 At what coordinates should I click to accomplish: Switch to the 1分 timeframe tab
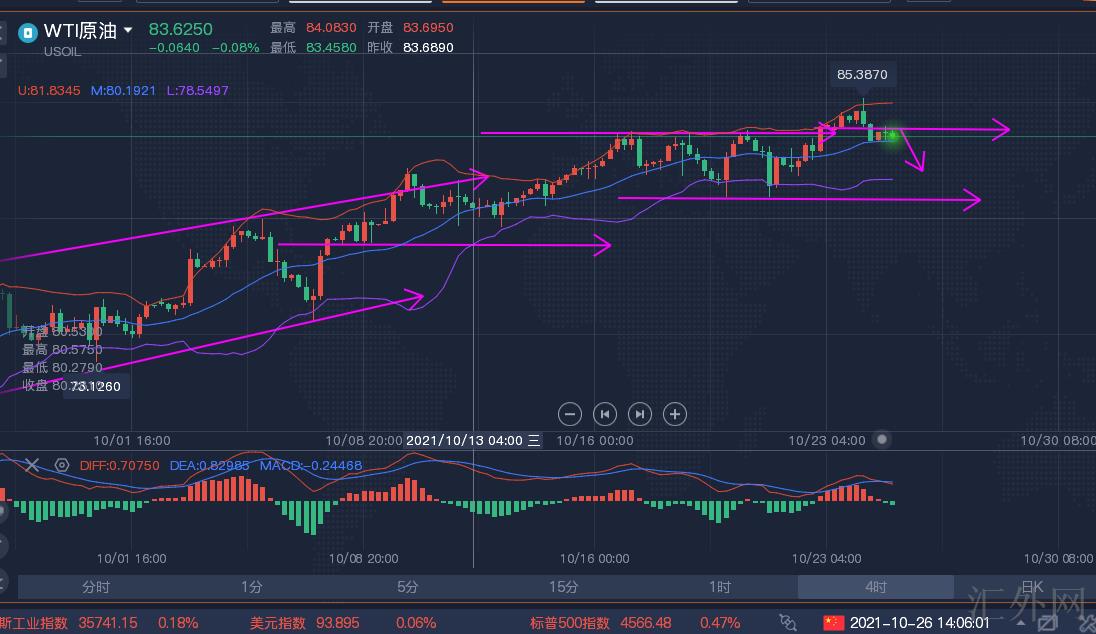(x=251, y=587)
